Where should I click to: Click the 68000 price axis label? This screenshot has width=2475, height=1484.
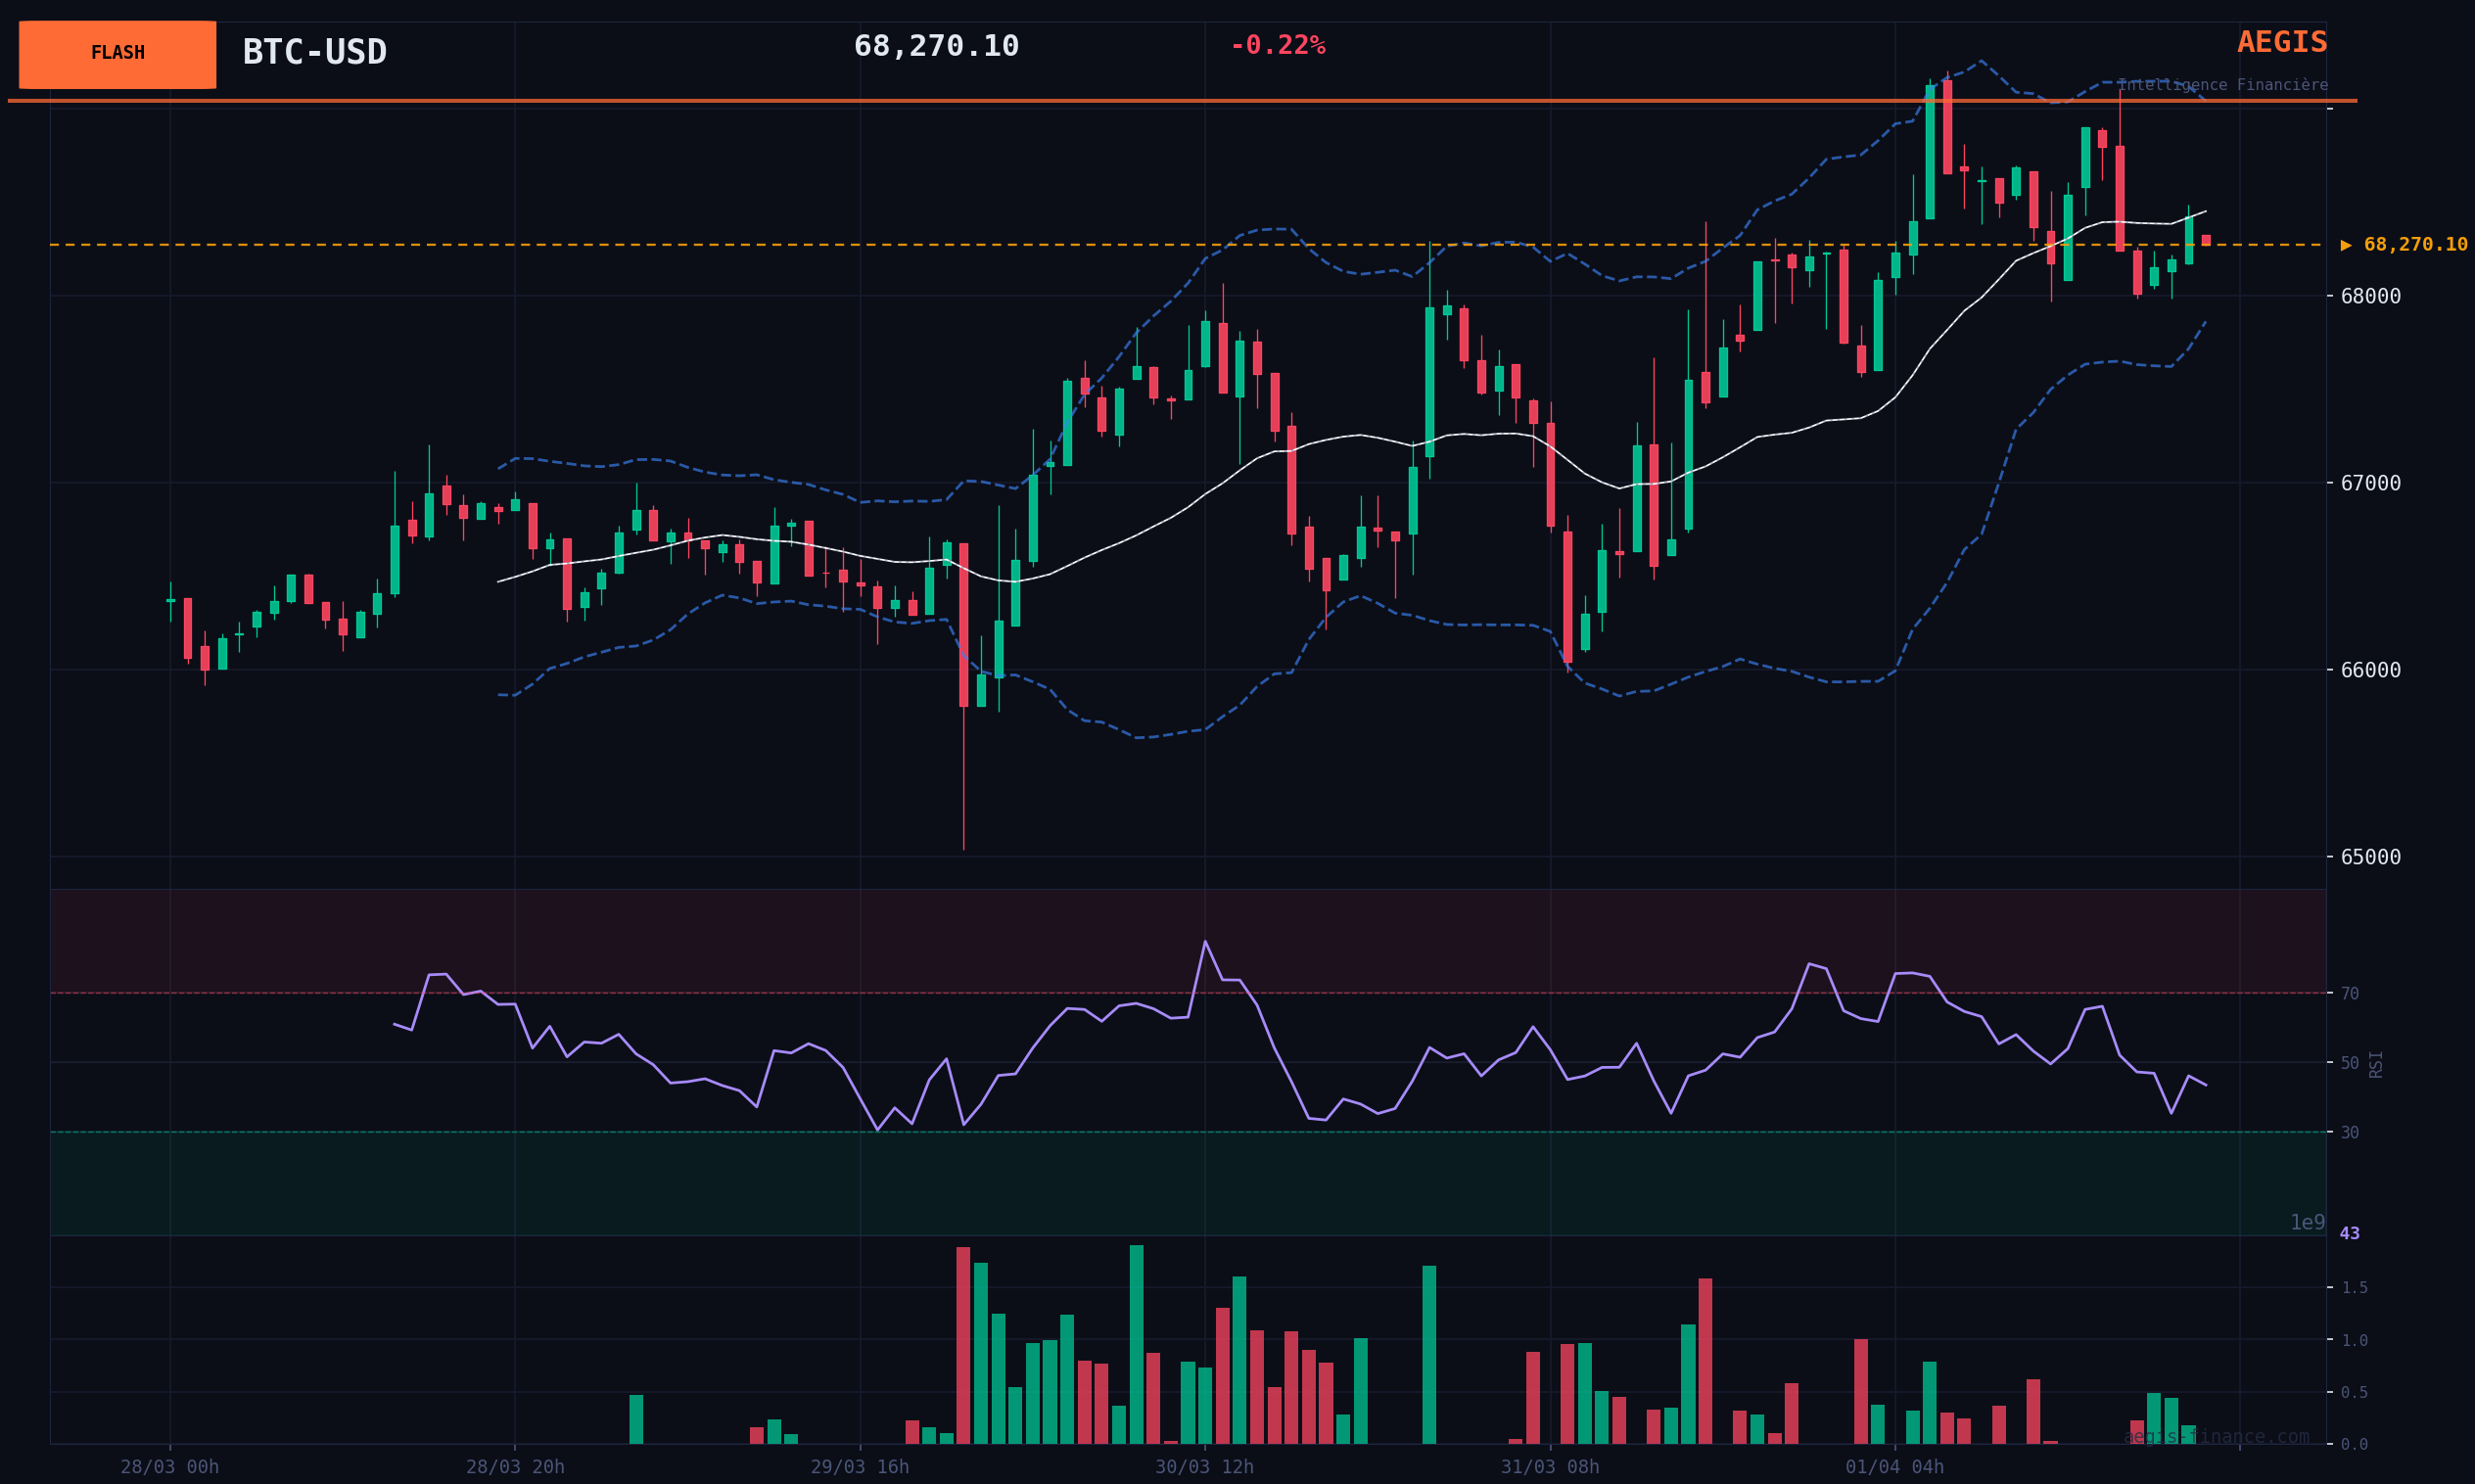click(x=2370, y=296)
